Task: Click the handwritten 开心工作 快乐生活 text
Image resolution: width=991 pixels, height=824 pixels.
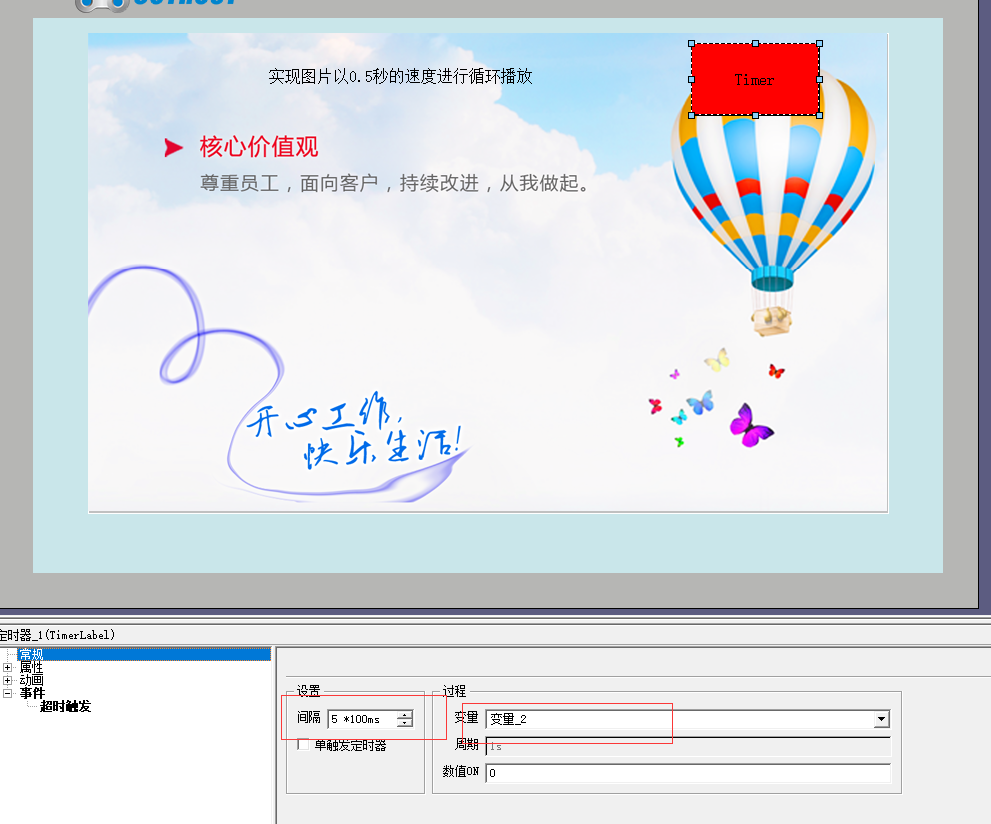Action: [x=354, y=431]
